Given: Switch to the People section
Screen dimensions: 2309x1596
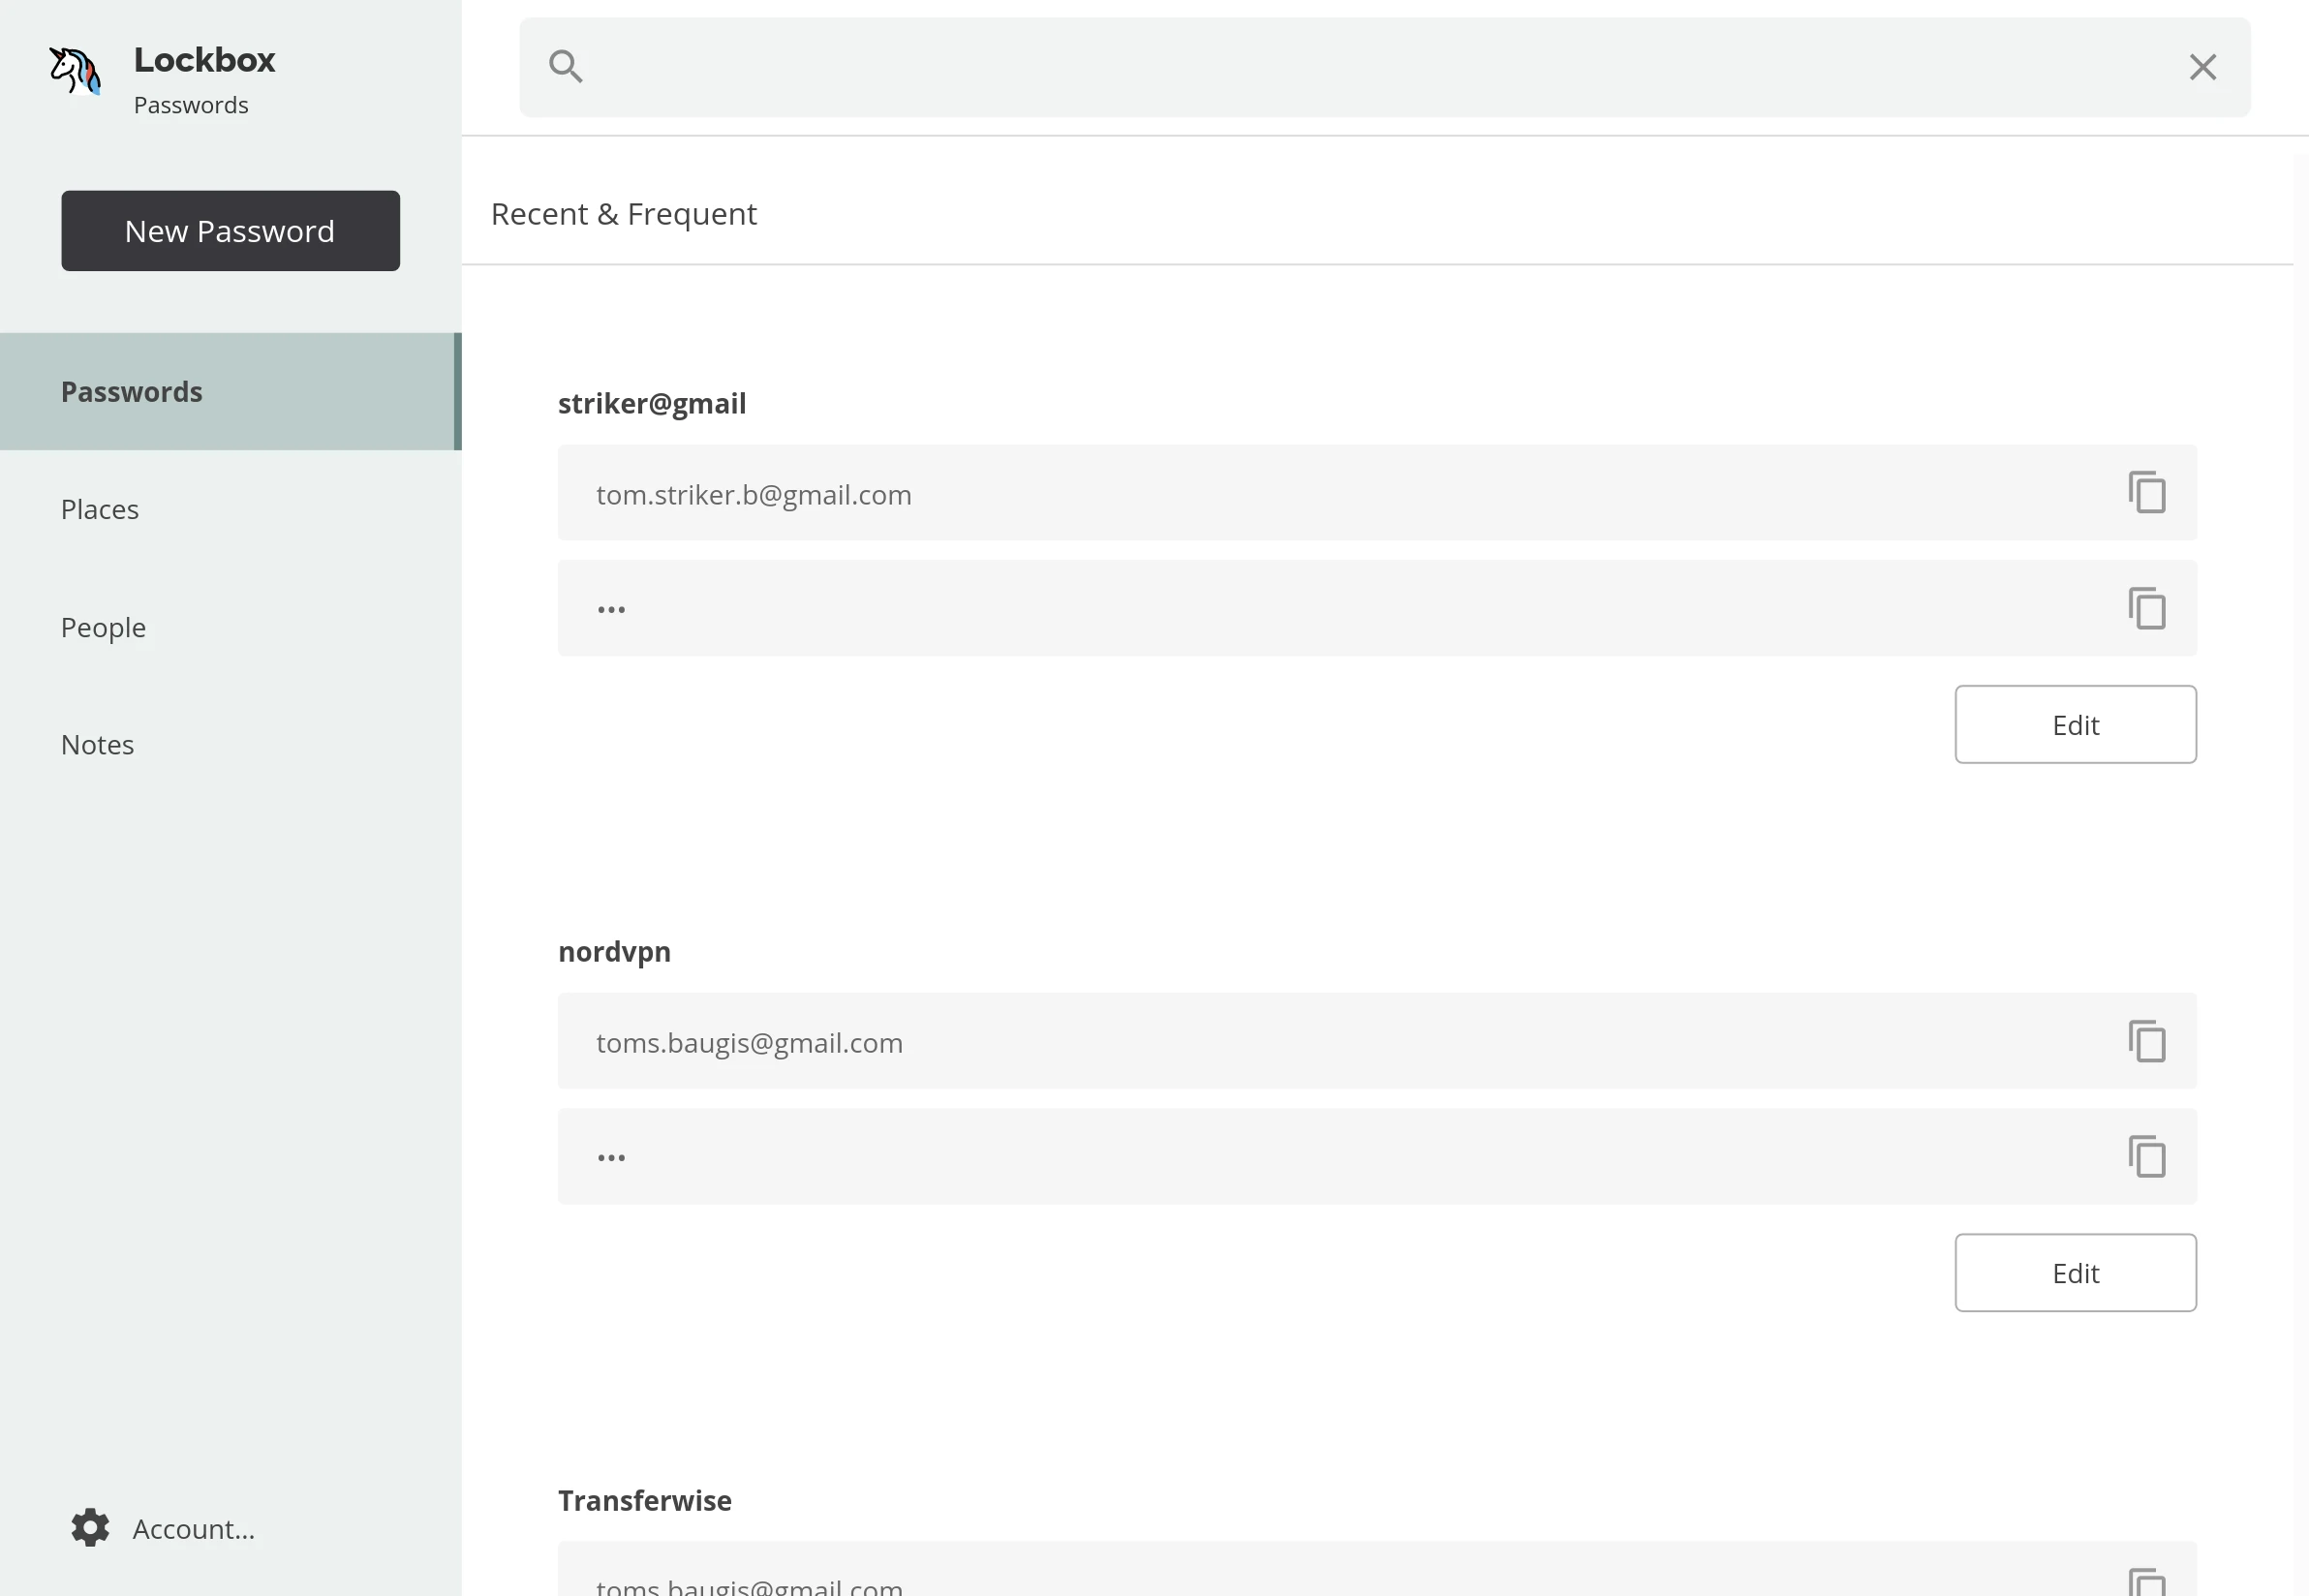Looking at the screenshot, I should (103, 627).
